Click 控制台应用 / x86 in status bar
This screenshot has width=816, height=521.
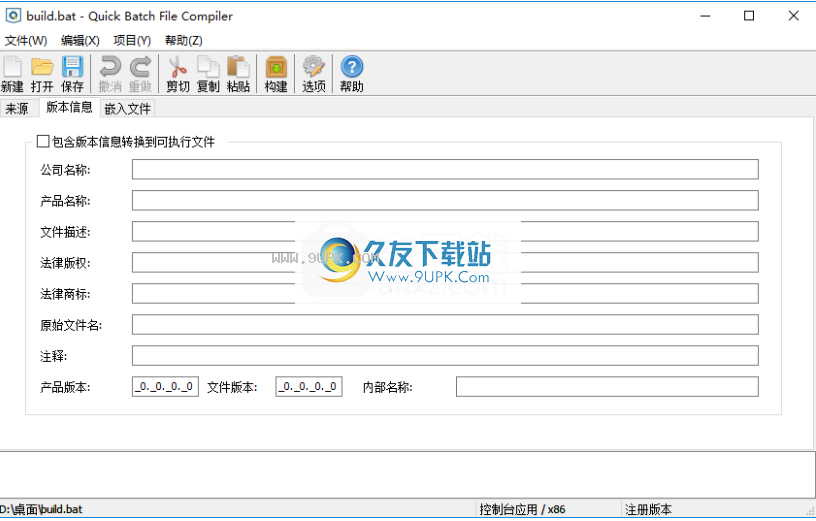[522, 509]
